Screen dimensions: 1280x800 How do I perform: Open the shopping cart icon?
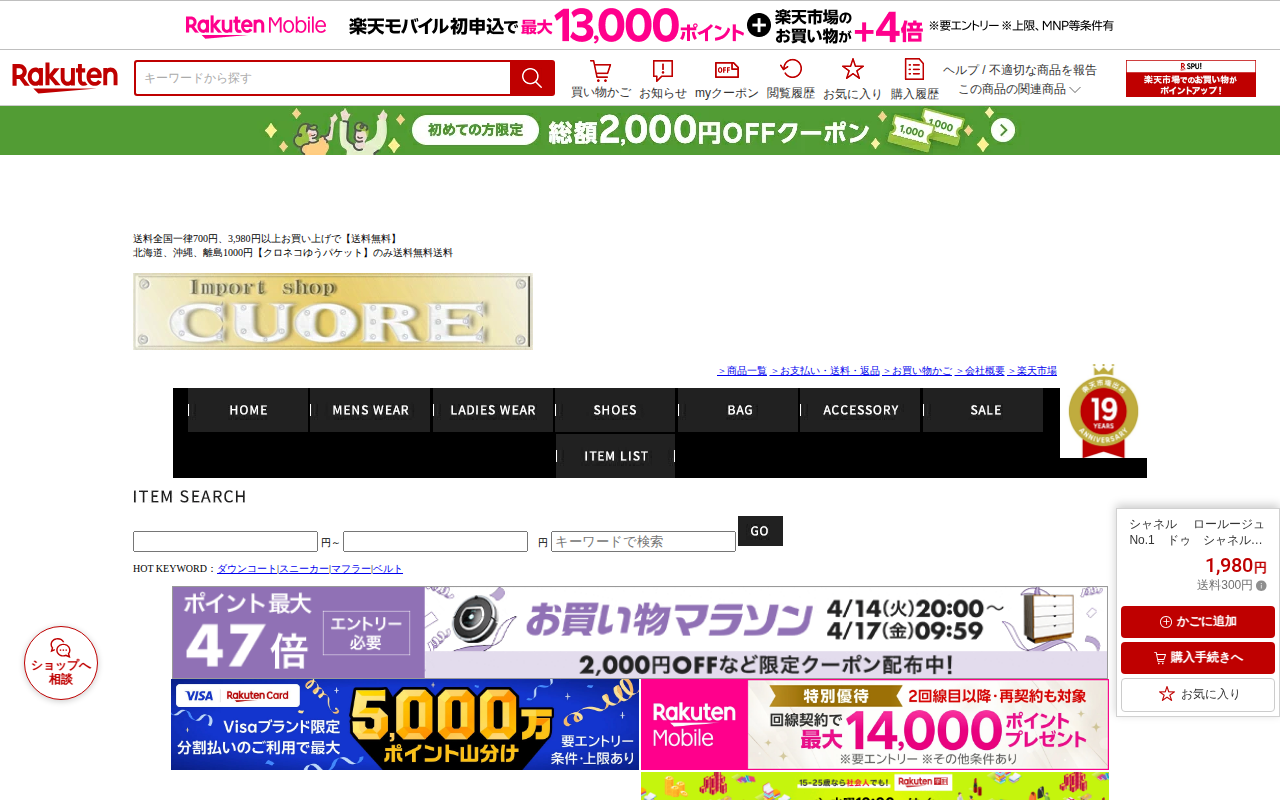[x=600, y=71]
